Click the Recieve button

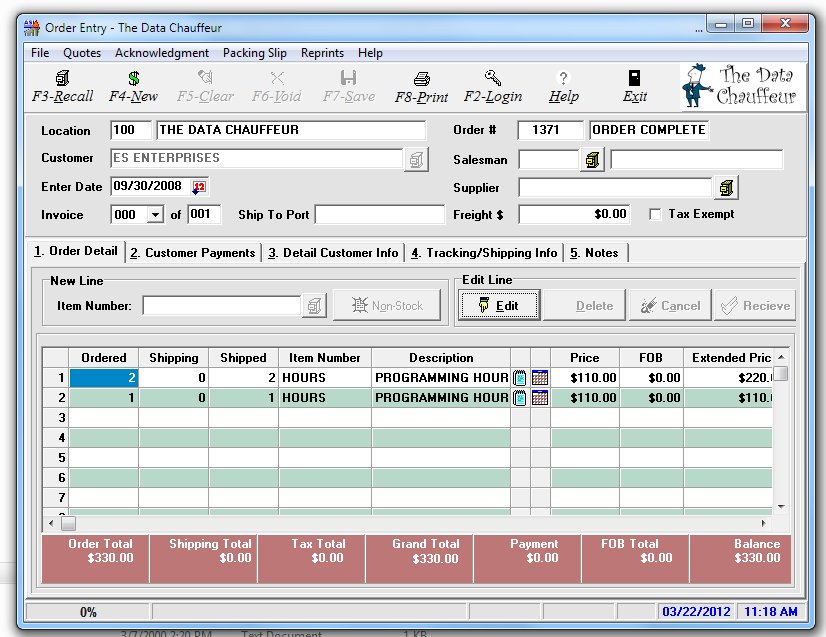(755, 305)
